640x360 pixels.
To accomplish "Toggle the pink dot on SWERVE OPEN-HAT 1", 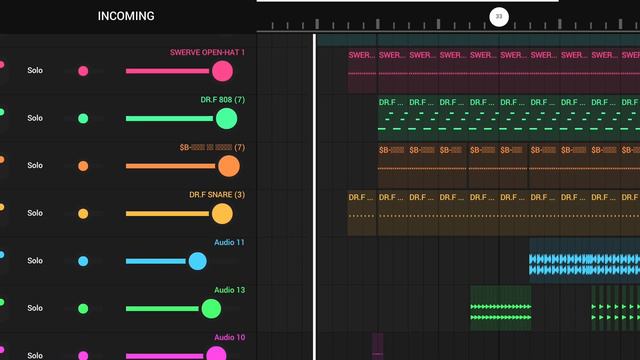I will [83, 71].
